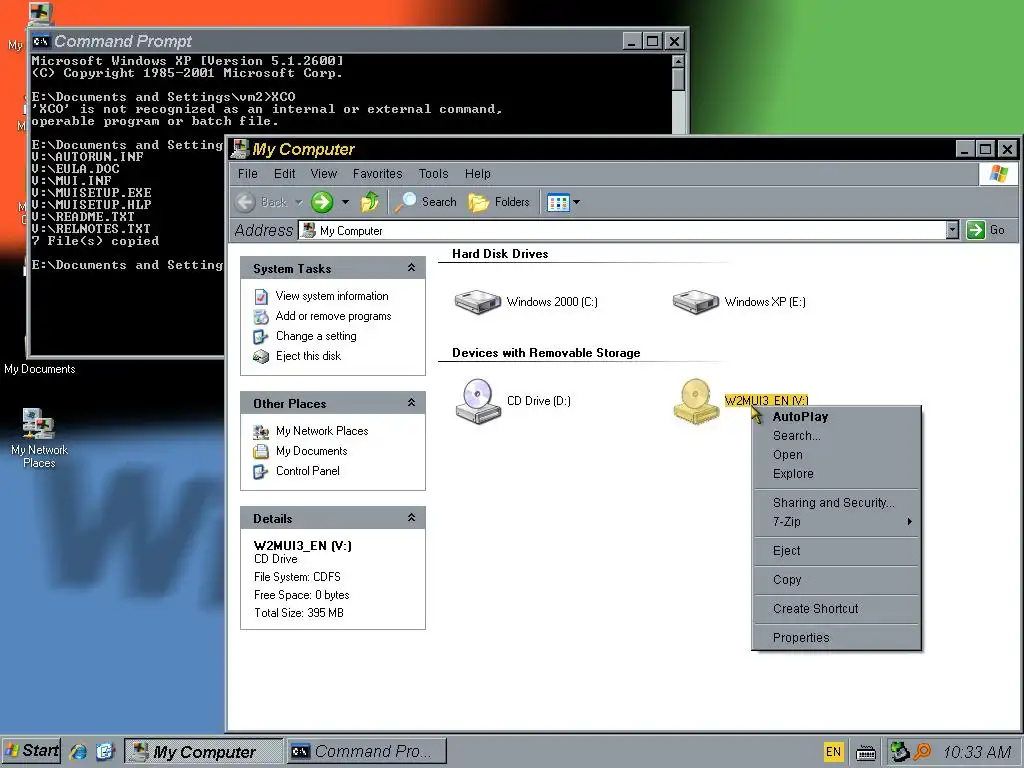The width and height of the screenshot is (1024, 768).
Task: Select the CD Drive (D:) icon
Action: coord(478,401)
